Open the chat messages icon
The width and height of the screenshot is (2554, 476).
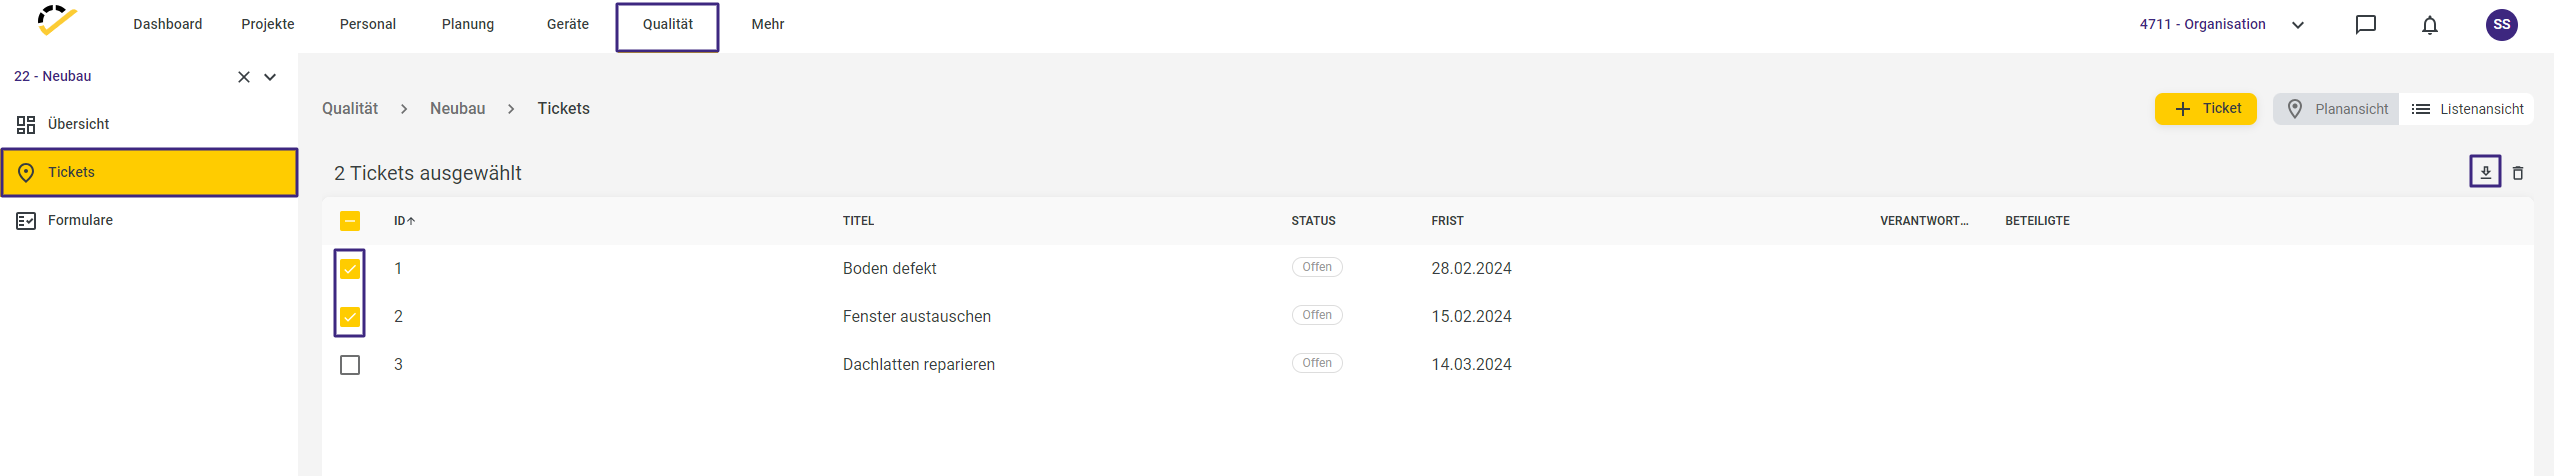coord(2366,25)
